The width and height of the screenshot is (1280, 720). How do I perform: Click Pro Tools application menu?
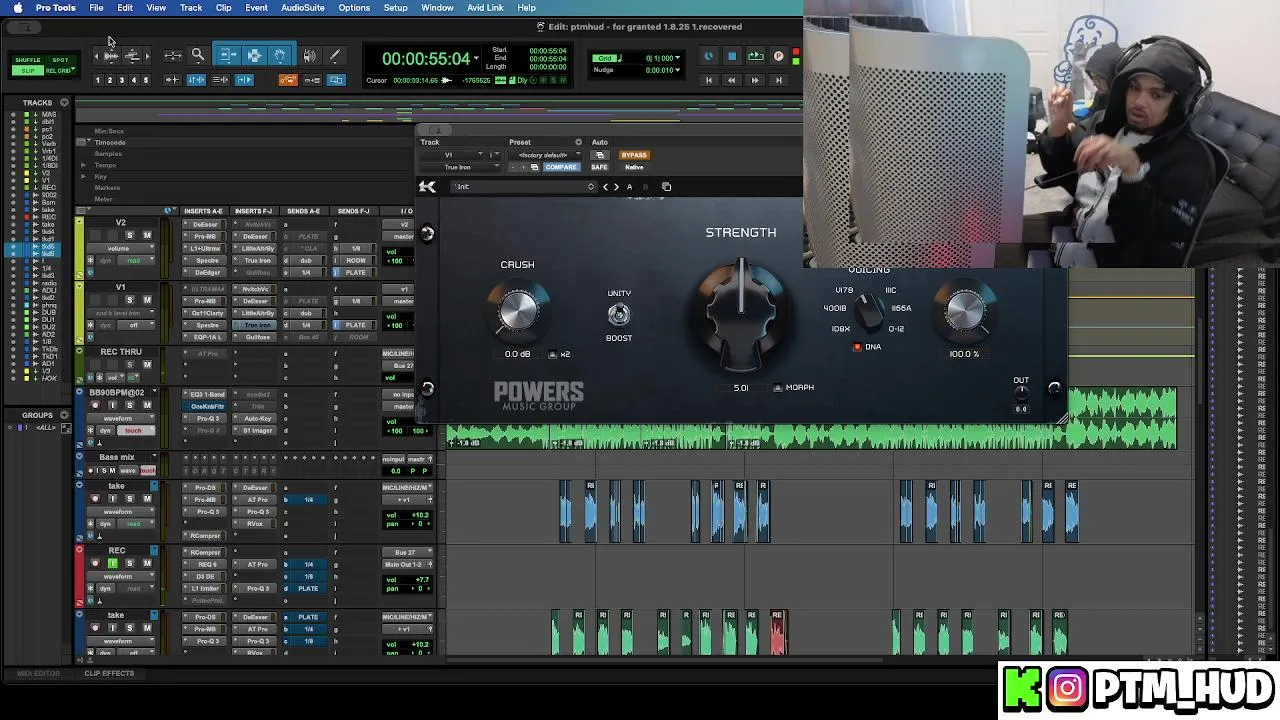[x=55, y=8]
